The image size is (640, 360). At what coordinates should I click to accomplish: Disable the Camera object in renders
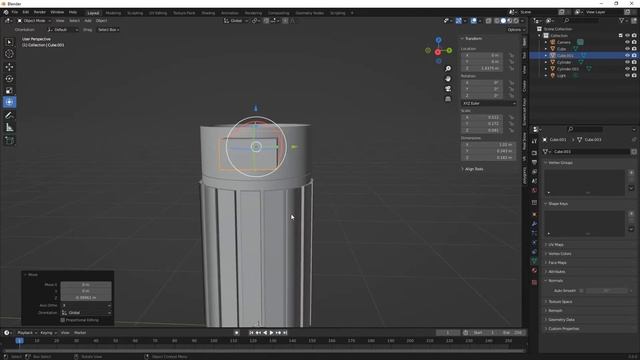click(x=634, y=42)
